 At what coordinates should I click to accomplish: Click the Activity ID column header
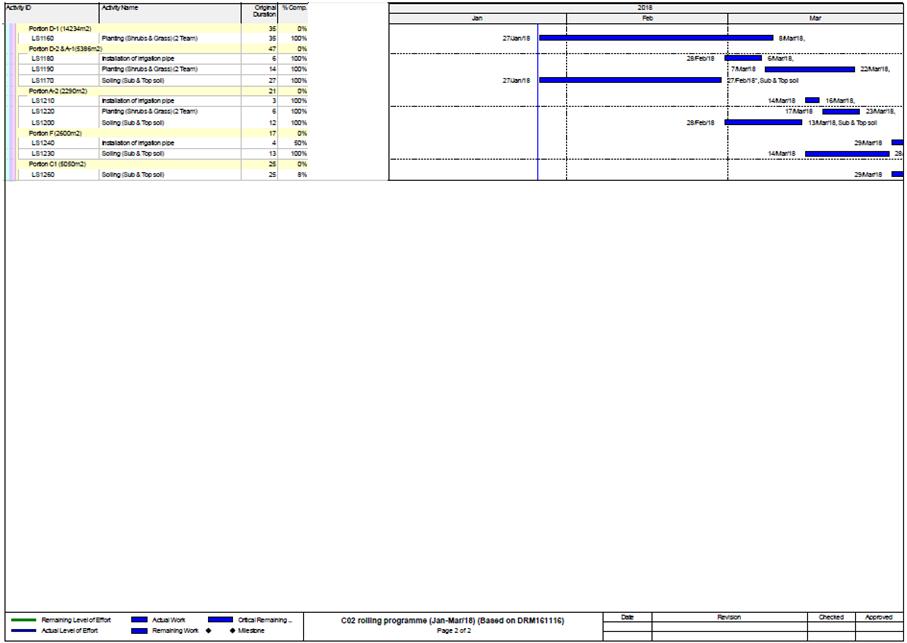(x=51, y=13)
